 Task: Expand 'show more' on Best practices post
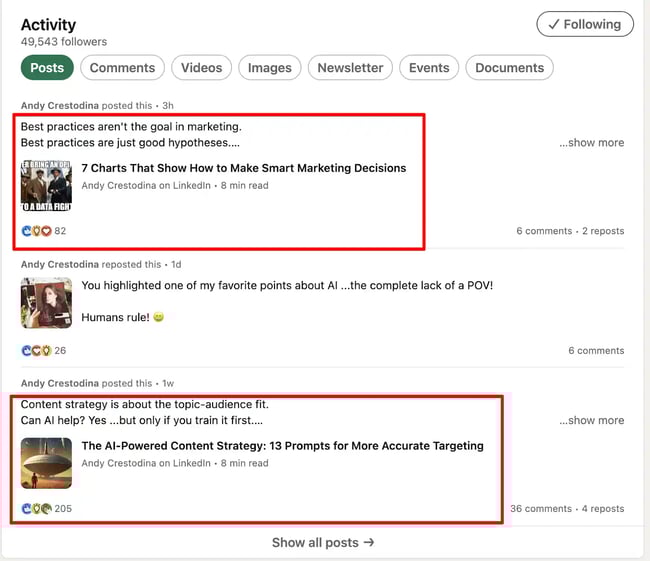[591, 143]
